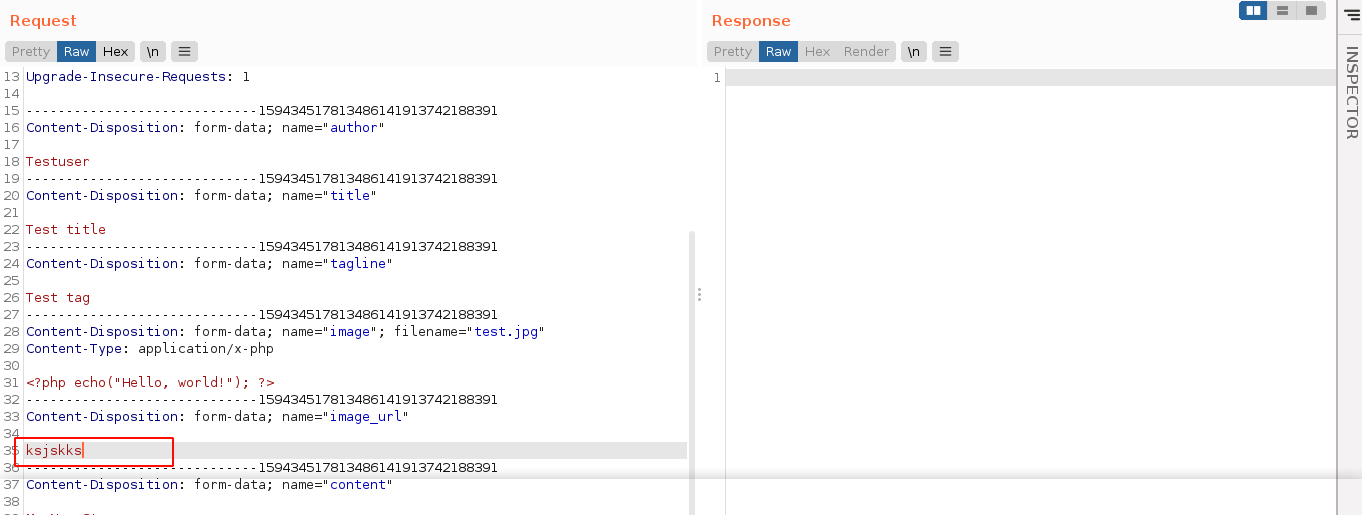This screenshot has width=1362, height=515.
Task: Click the request editor vertical scrollbar
Action: [x=692, y=350]
